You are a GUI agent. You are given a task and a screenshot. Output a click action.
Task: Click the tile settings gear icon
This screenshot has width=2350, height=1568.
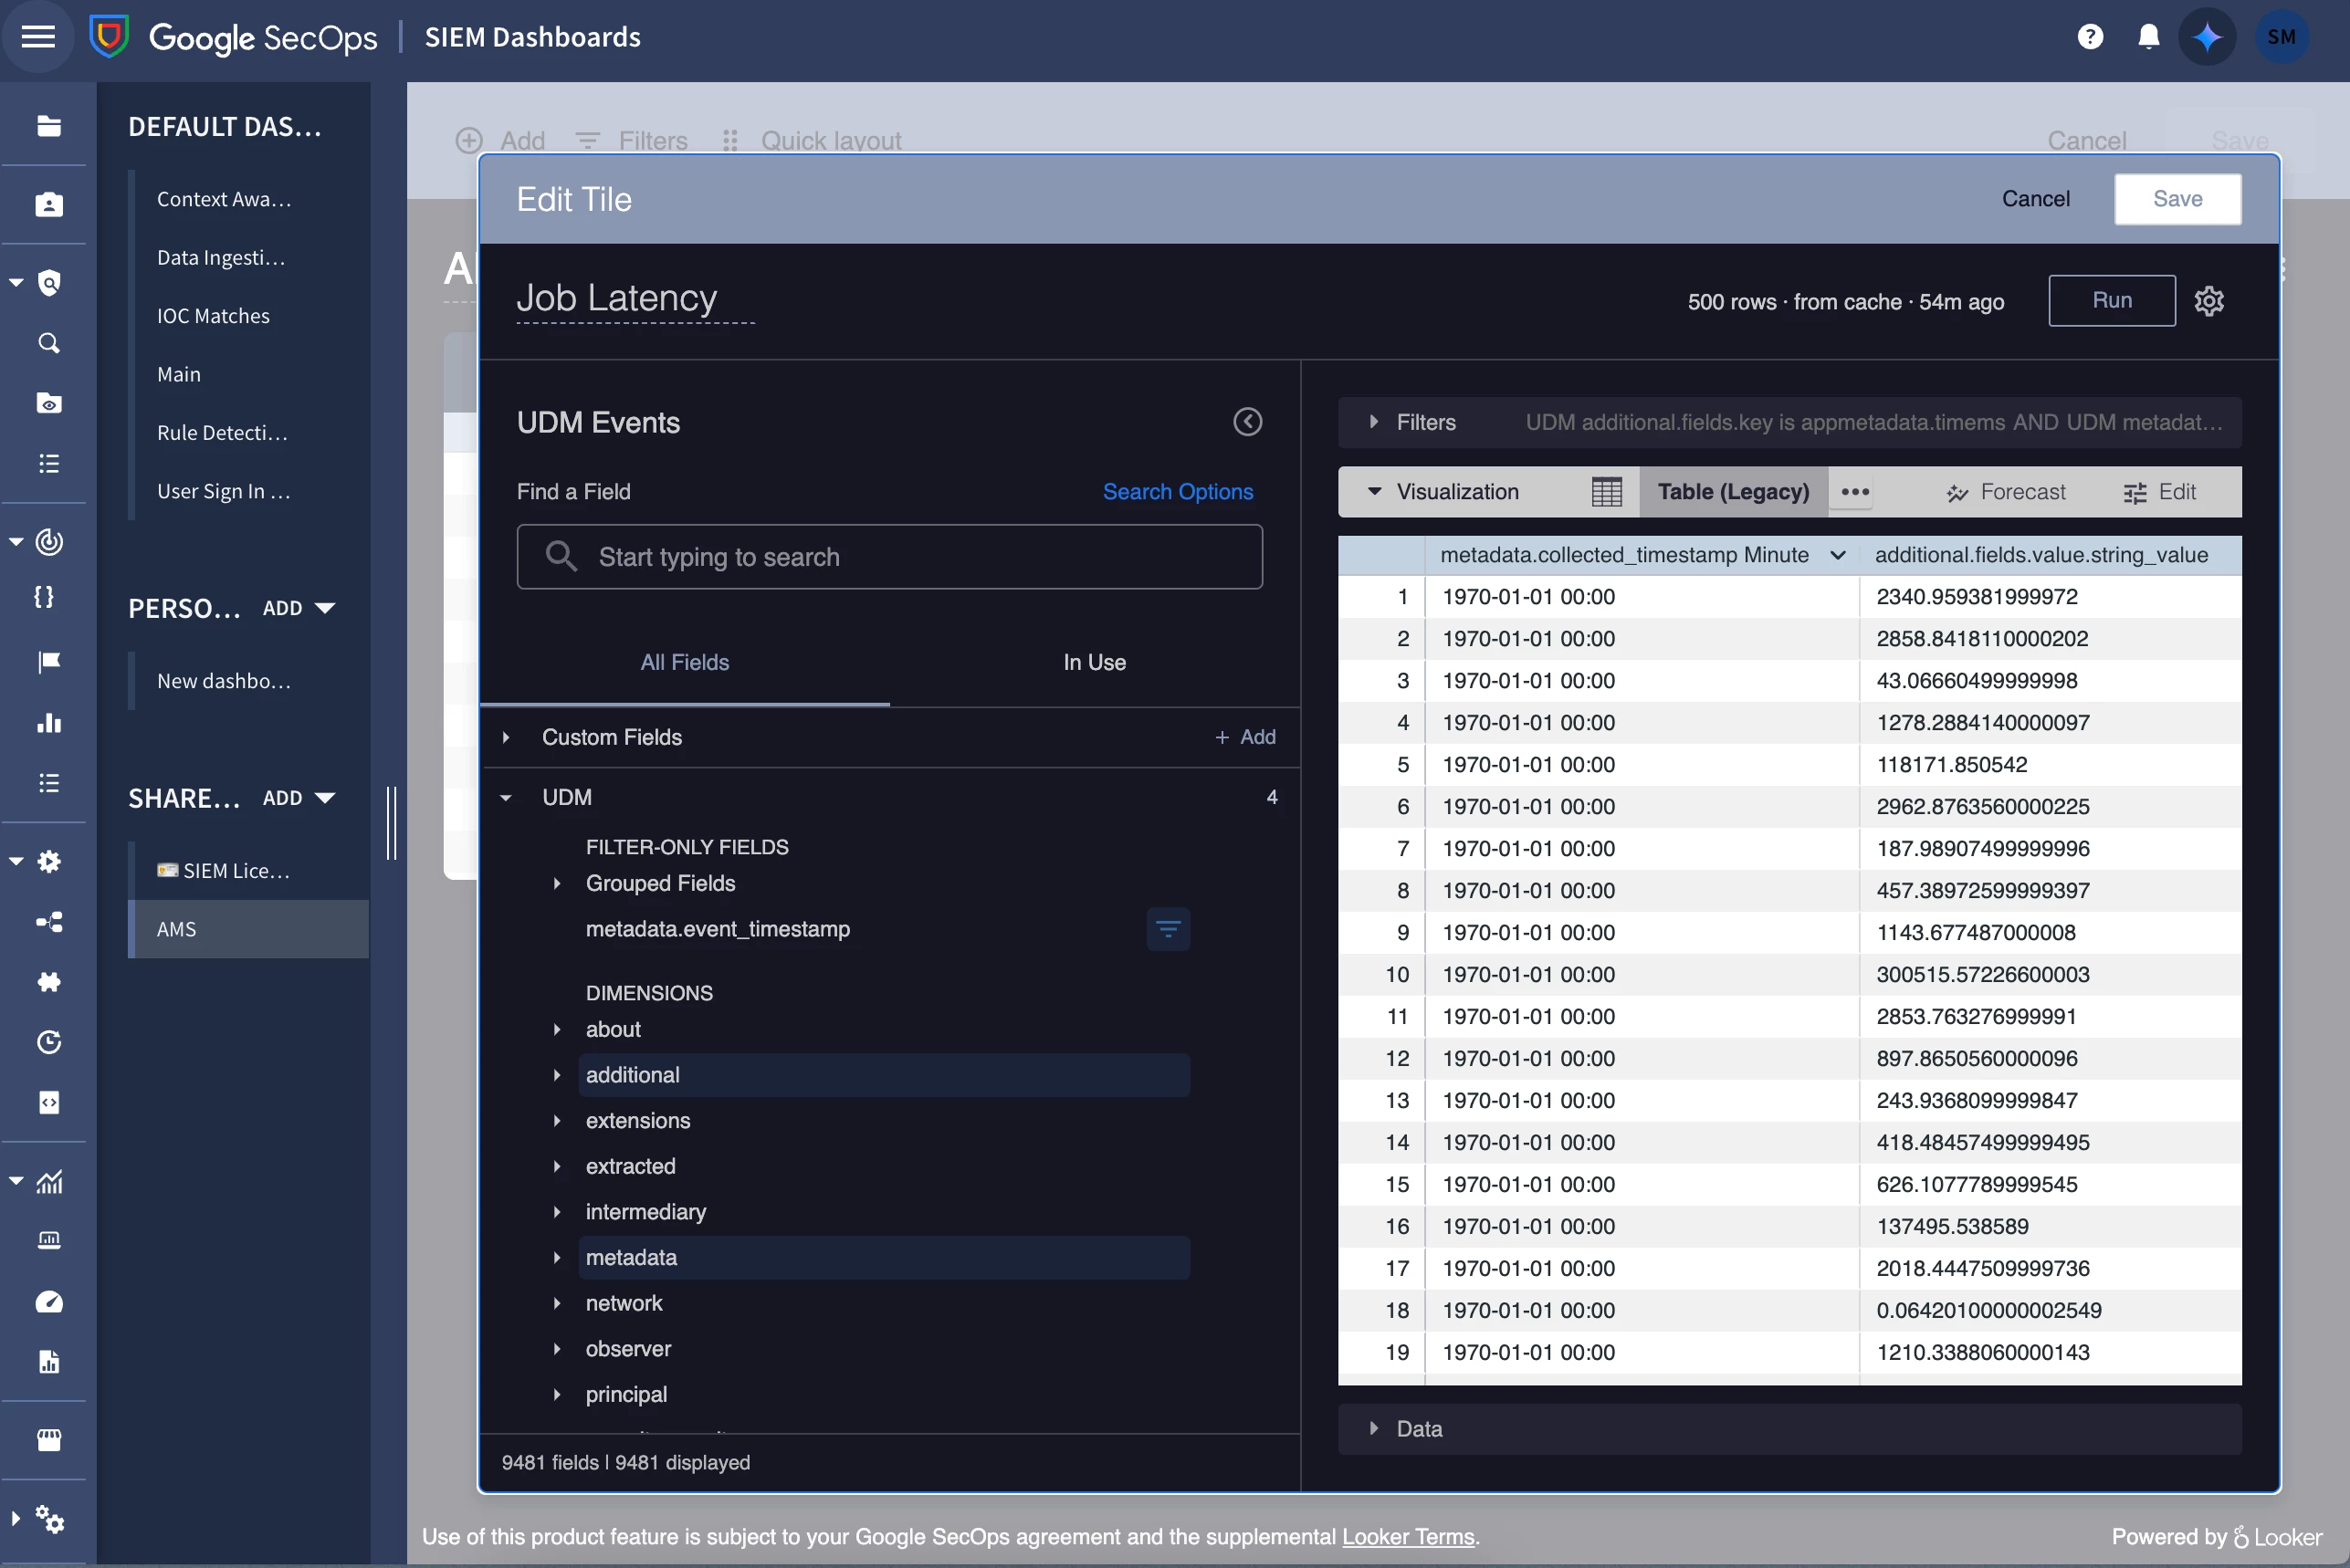(x=2208, y=301)
